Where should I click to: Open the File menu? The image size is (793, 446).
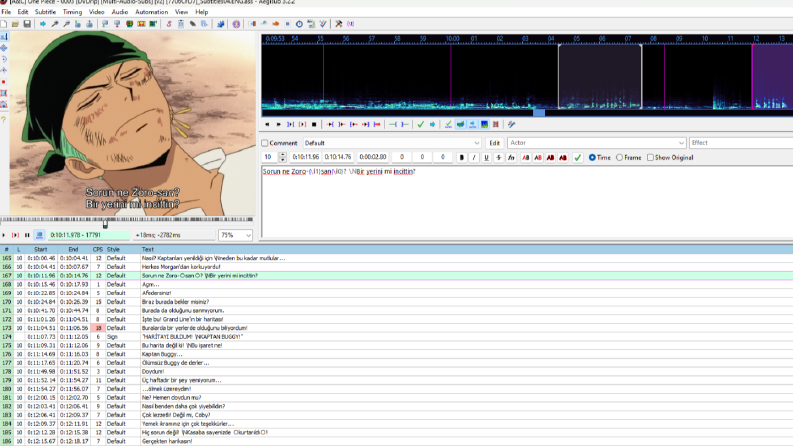[x=6, y=12]
